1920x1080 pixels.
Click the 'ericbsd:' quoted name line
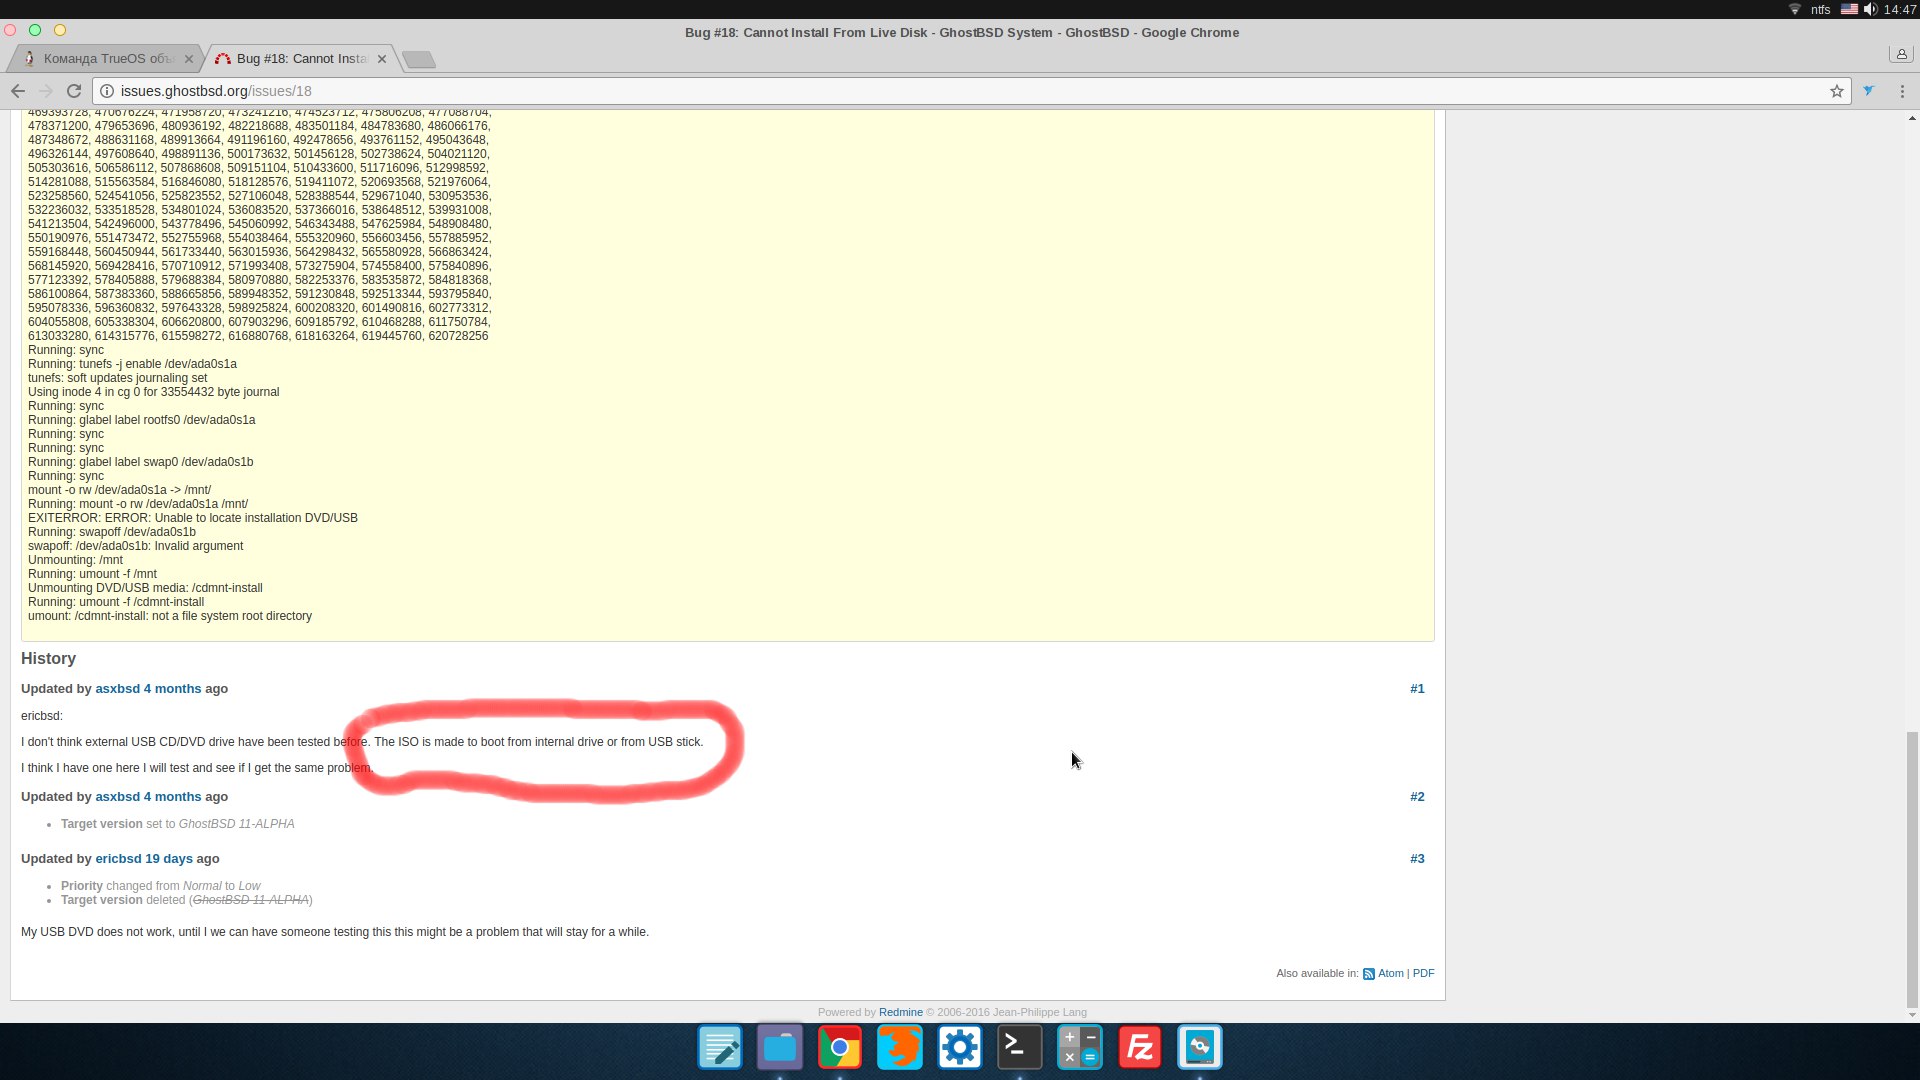click(42, 716)
